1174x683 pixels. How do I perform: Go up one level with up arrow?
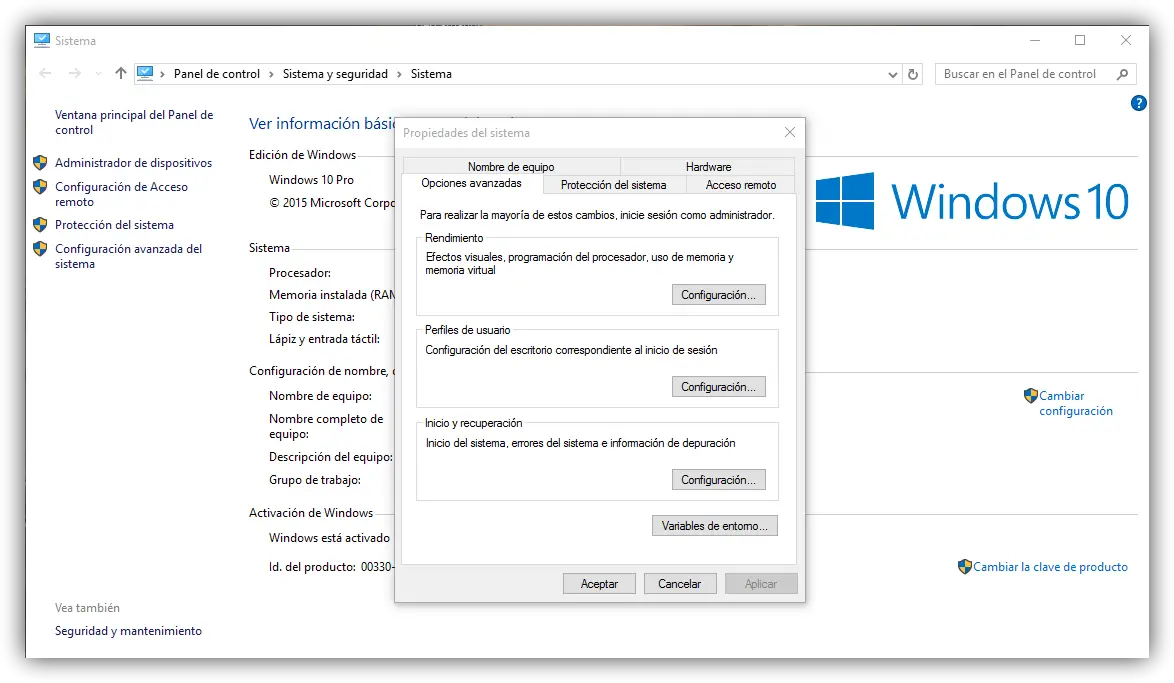(121, 73)
